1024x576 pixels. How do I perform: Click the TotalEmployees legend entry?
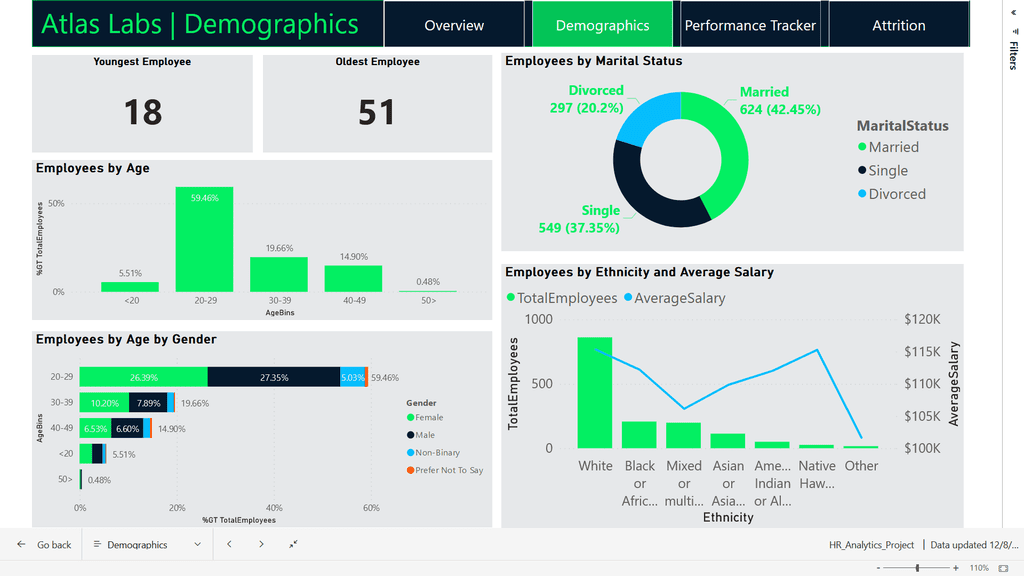[562, 298]
